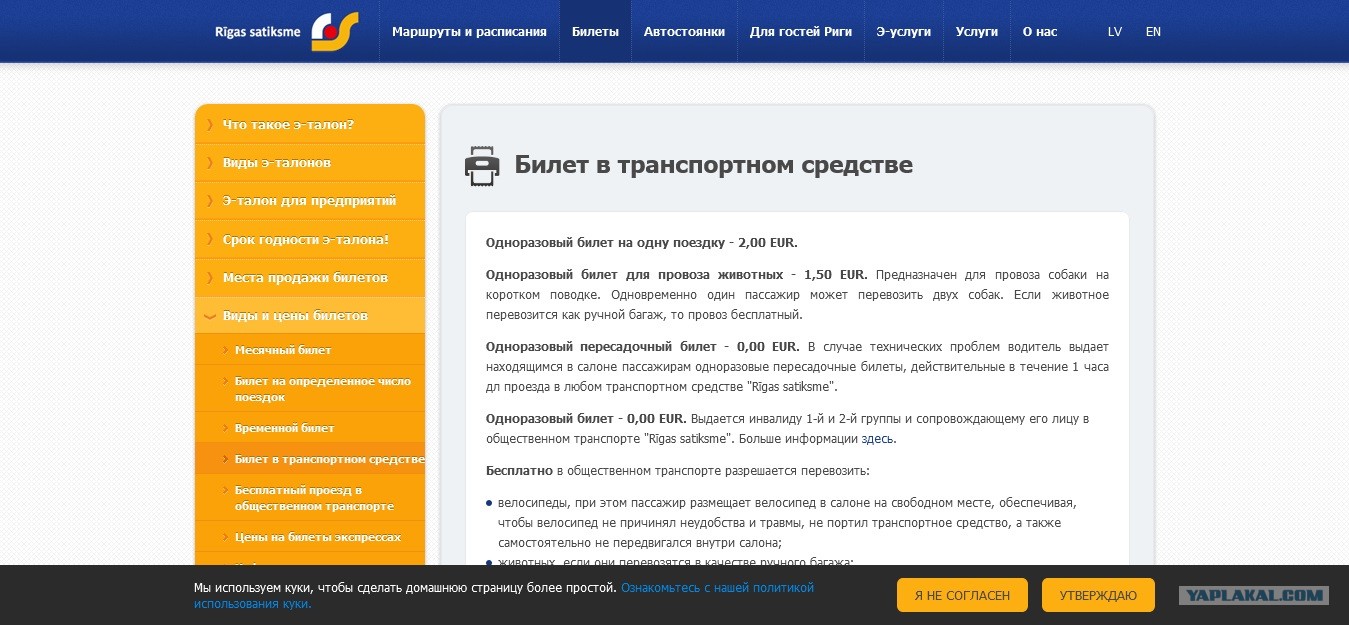
Task: Click the УТВЕРЖДАЮ cookie button
Action: coord(1098,595)
